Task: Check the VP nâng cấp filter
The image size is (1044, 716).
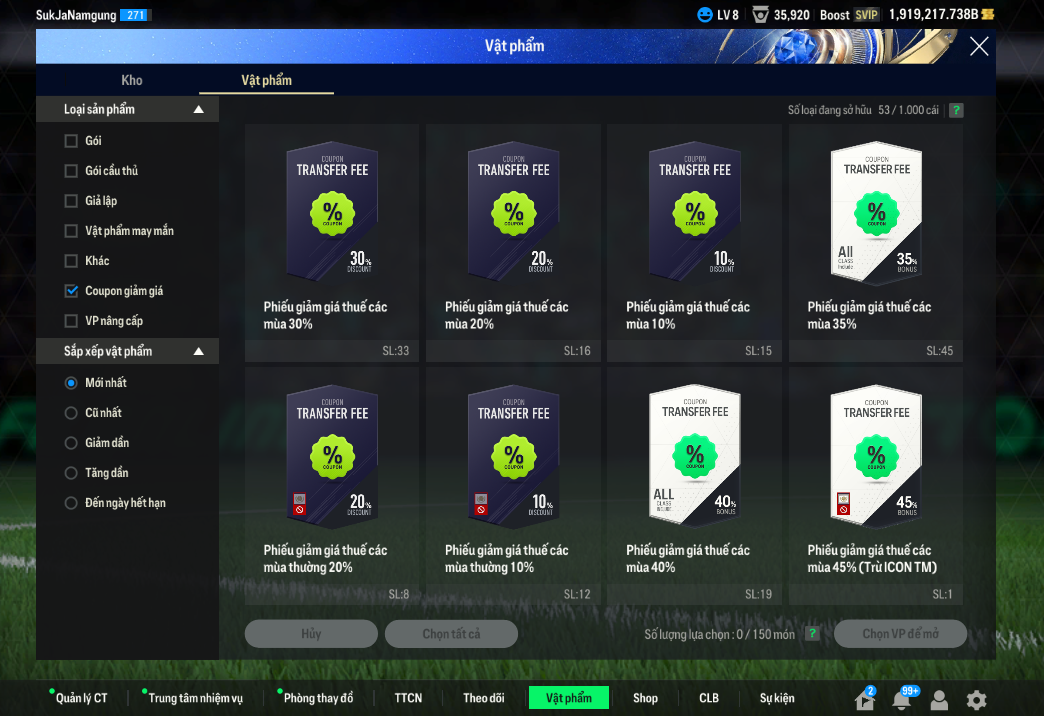Action: click(x=71, y=321)
